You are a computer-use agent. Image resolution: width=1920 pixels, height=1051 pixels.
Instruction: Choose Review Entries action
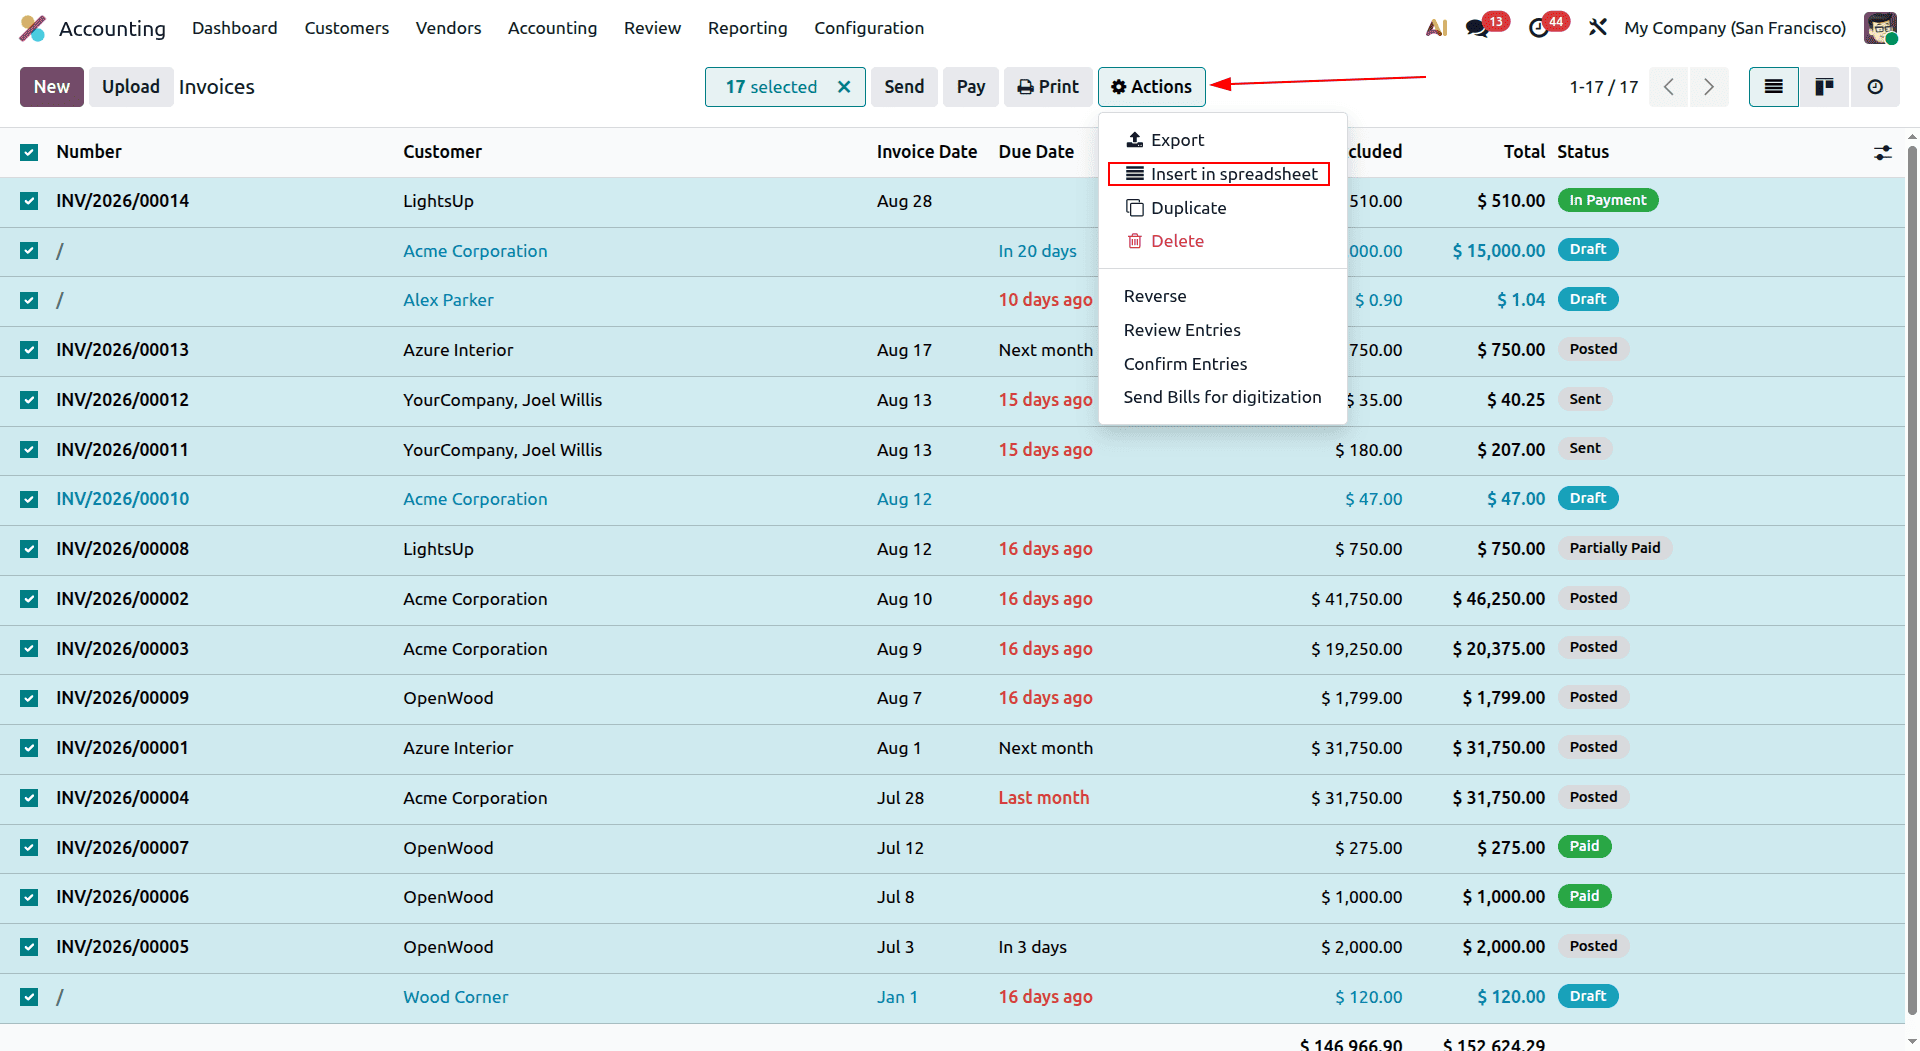[1222, 330]
